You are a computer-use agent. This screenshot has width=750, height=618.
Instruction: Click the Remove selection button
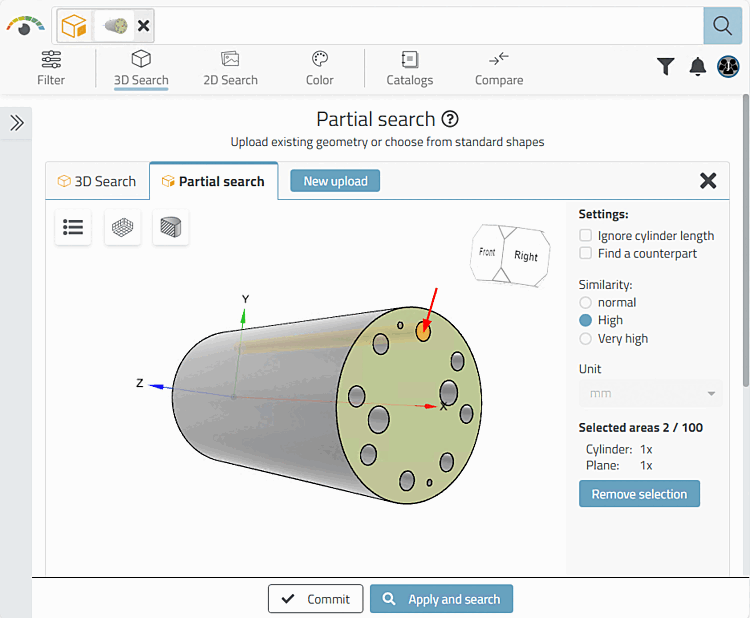(x=639, y=494)
